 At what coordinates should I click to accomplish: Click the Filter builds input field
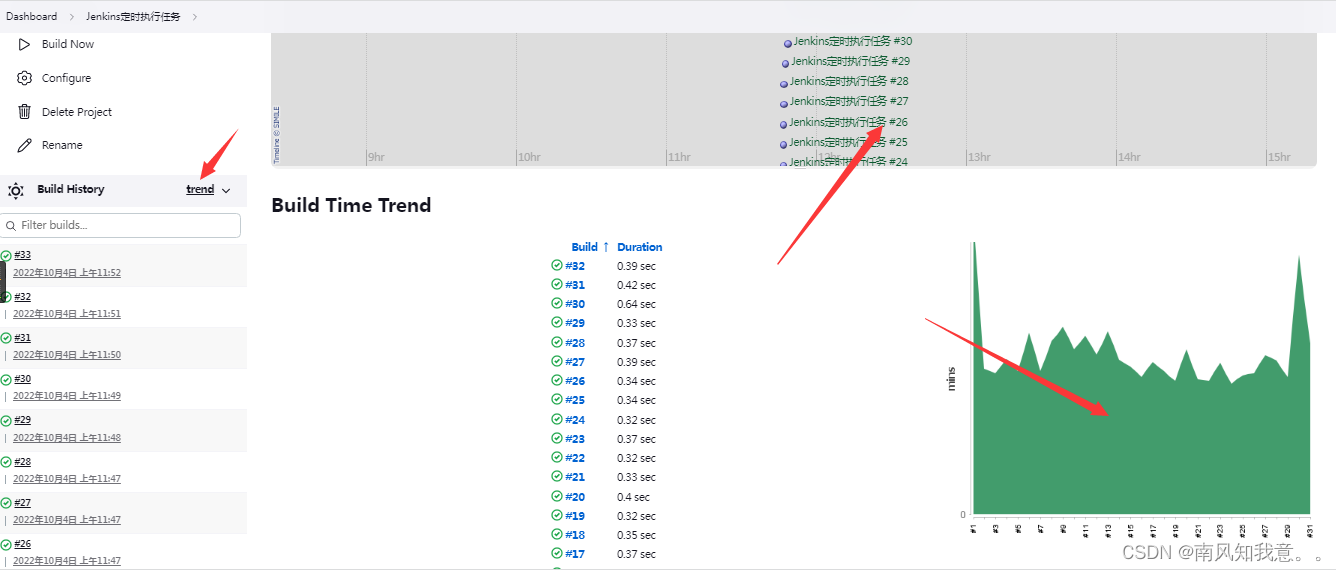(121, 225)
